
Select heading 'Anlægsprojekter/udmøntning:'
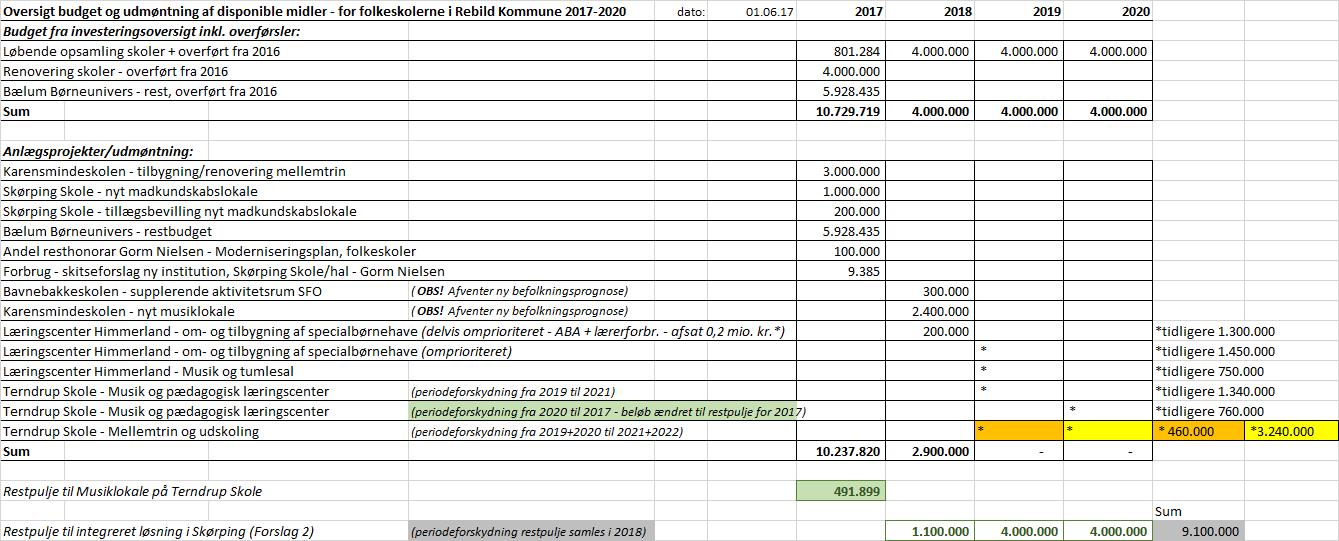pos(98,151)
